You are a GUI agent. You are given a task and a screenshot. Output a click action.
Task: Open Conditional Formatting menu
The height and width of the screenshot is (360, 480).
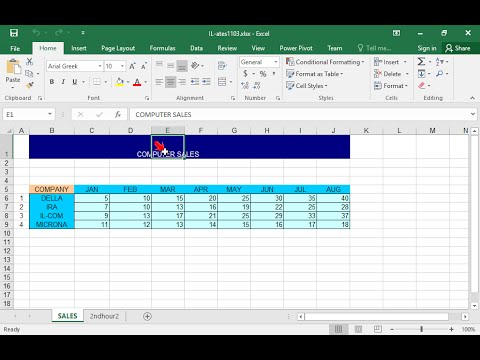pyautogui.click(x=325, y=62)
